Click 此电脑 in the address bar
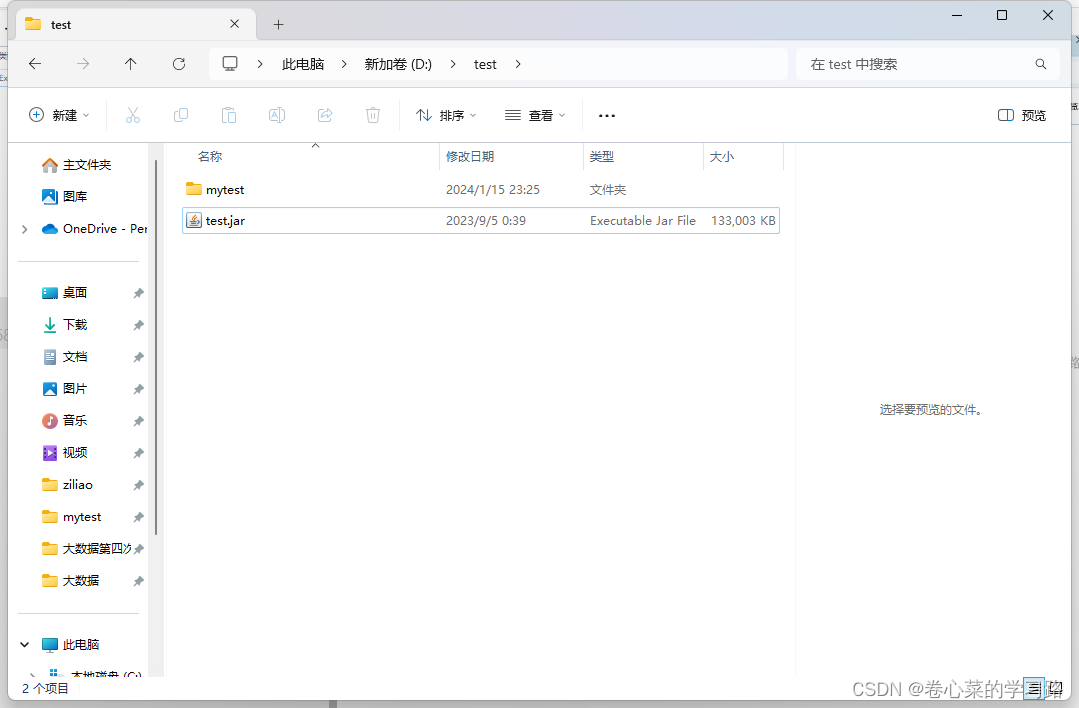 (x=303, y=64)
